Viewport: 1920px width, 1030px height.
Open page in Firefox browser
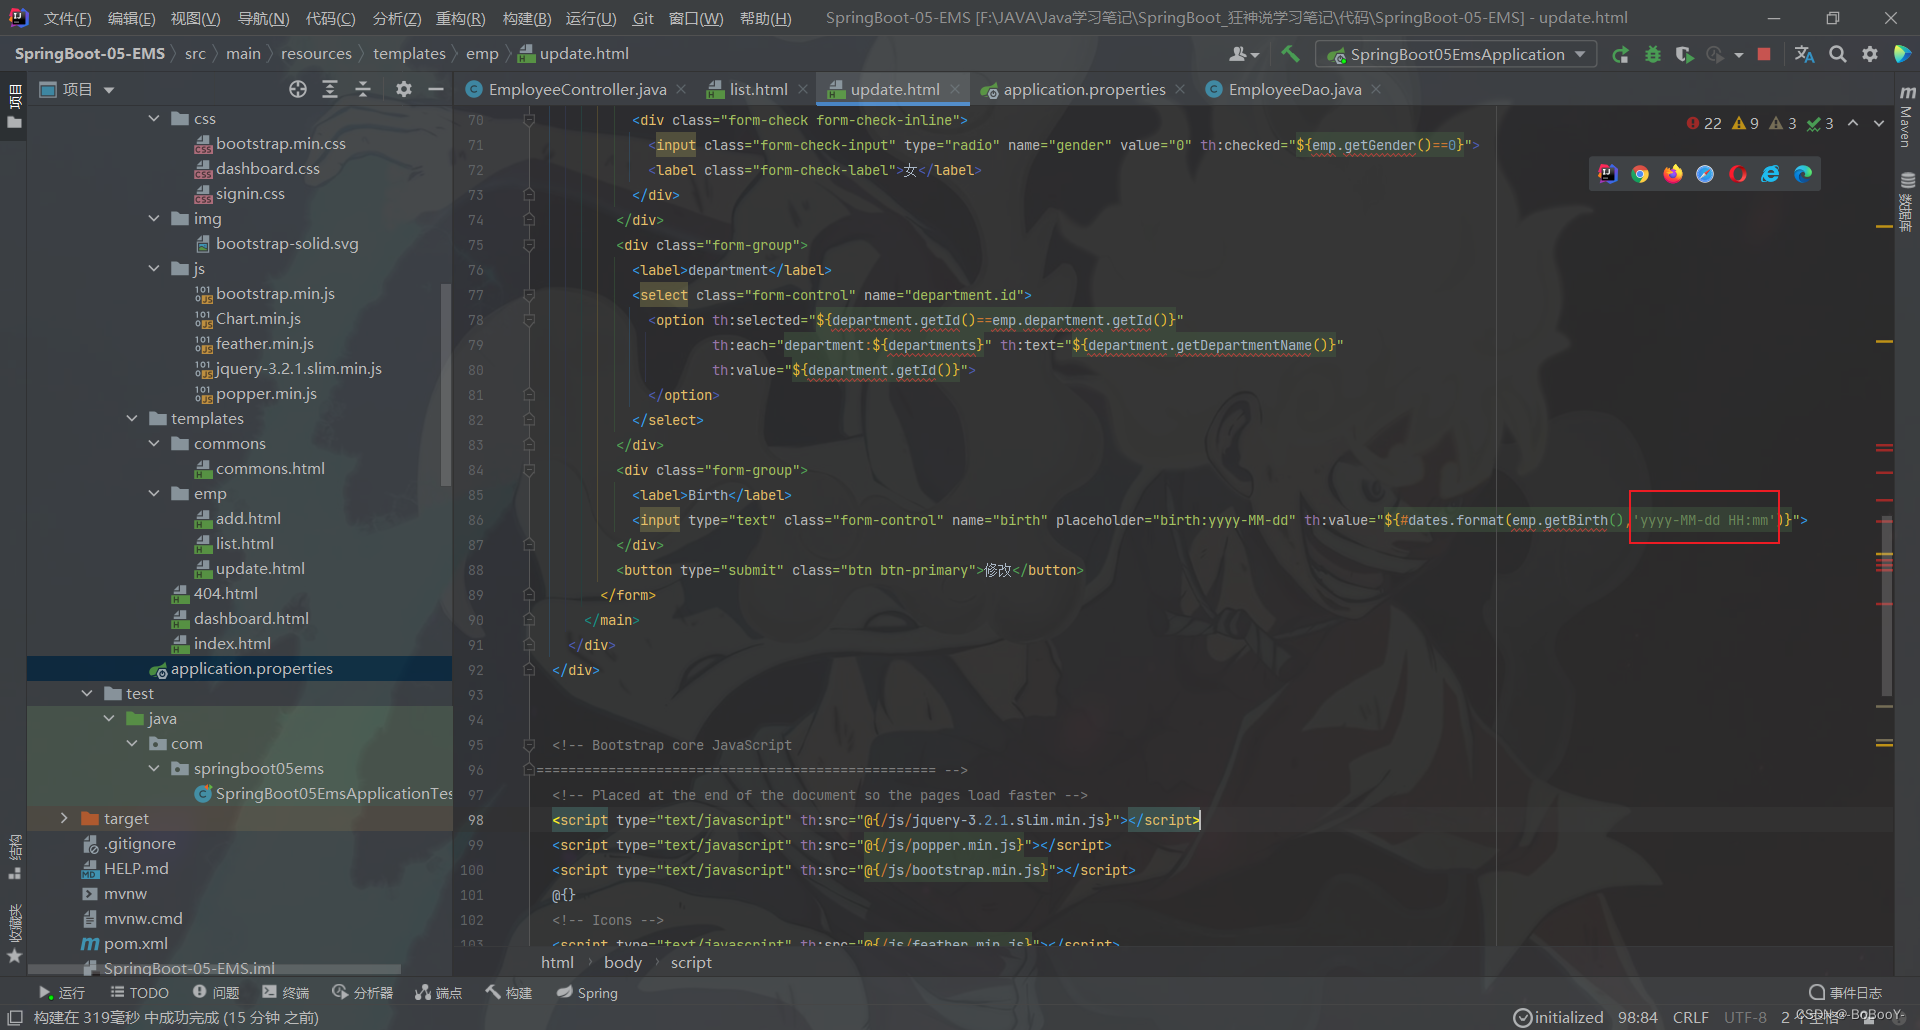click(x=1673, y=174)
